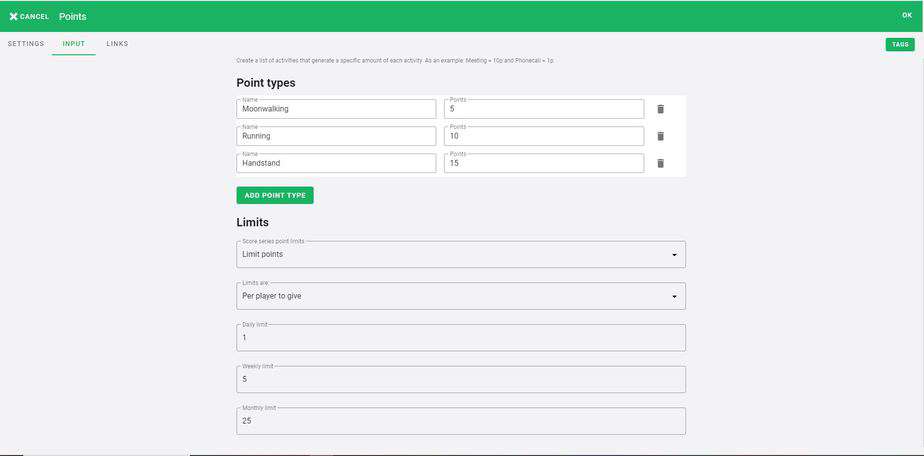This screenshot has width=924, height=456.
Task: Delete the Moonwalking point type via the trash icon
Action: (x=661, y=109)
